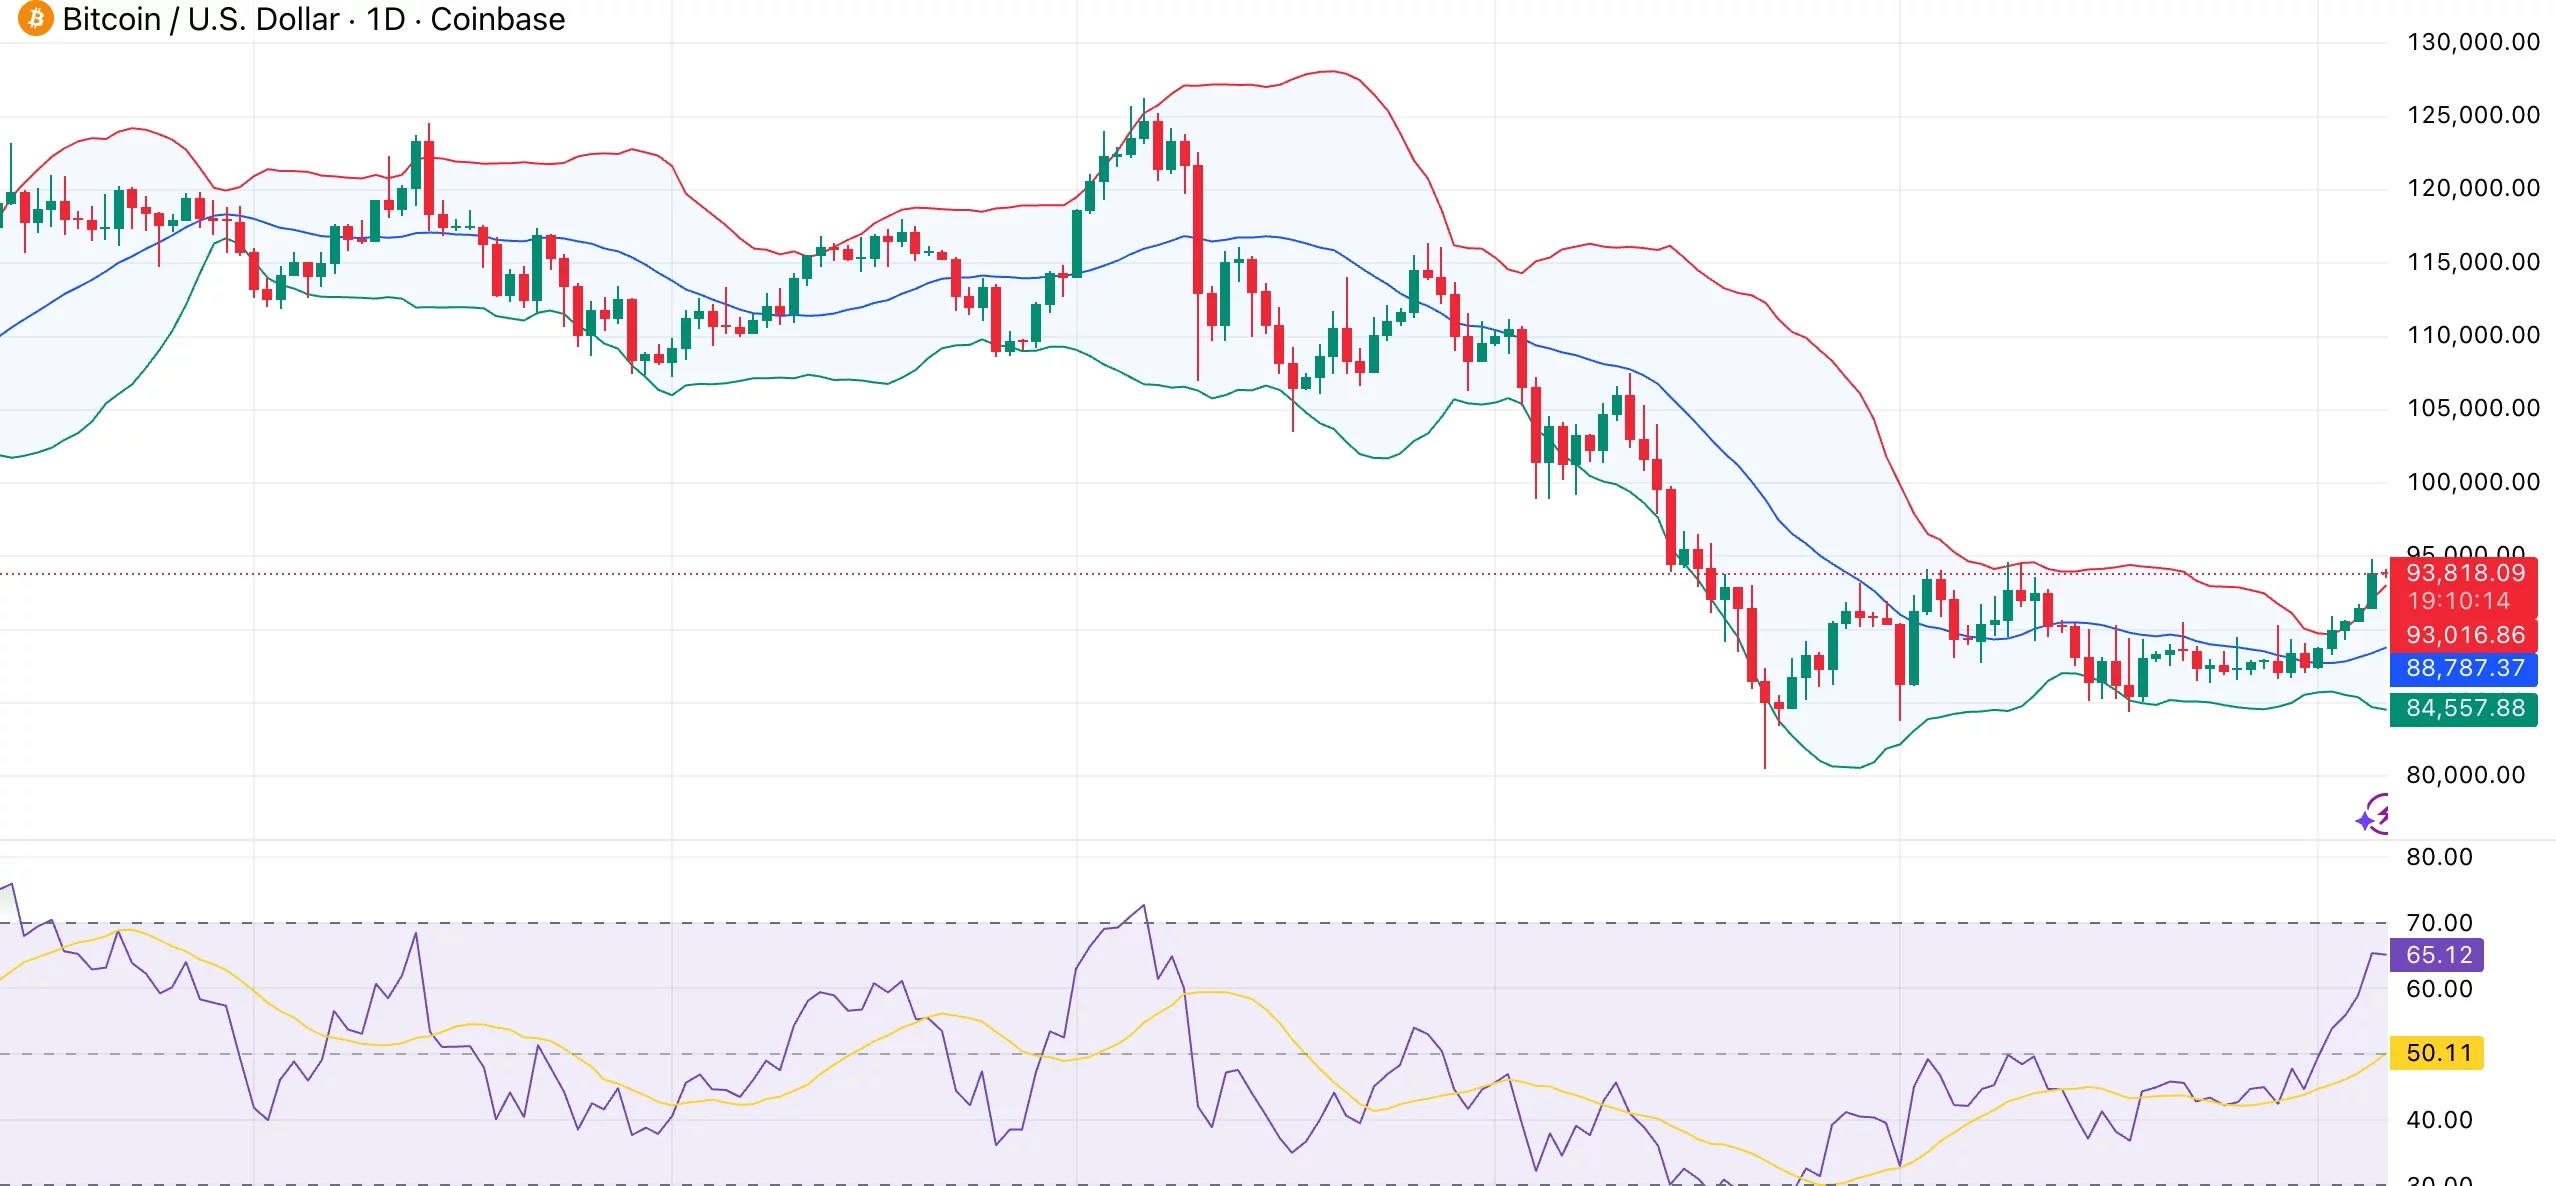Click the Bitcoin / U.S. Dollar chart title
Viewport: 2556px width, 1186px height.
pos(200,19)
